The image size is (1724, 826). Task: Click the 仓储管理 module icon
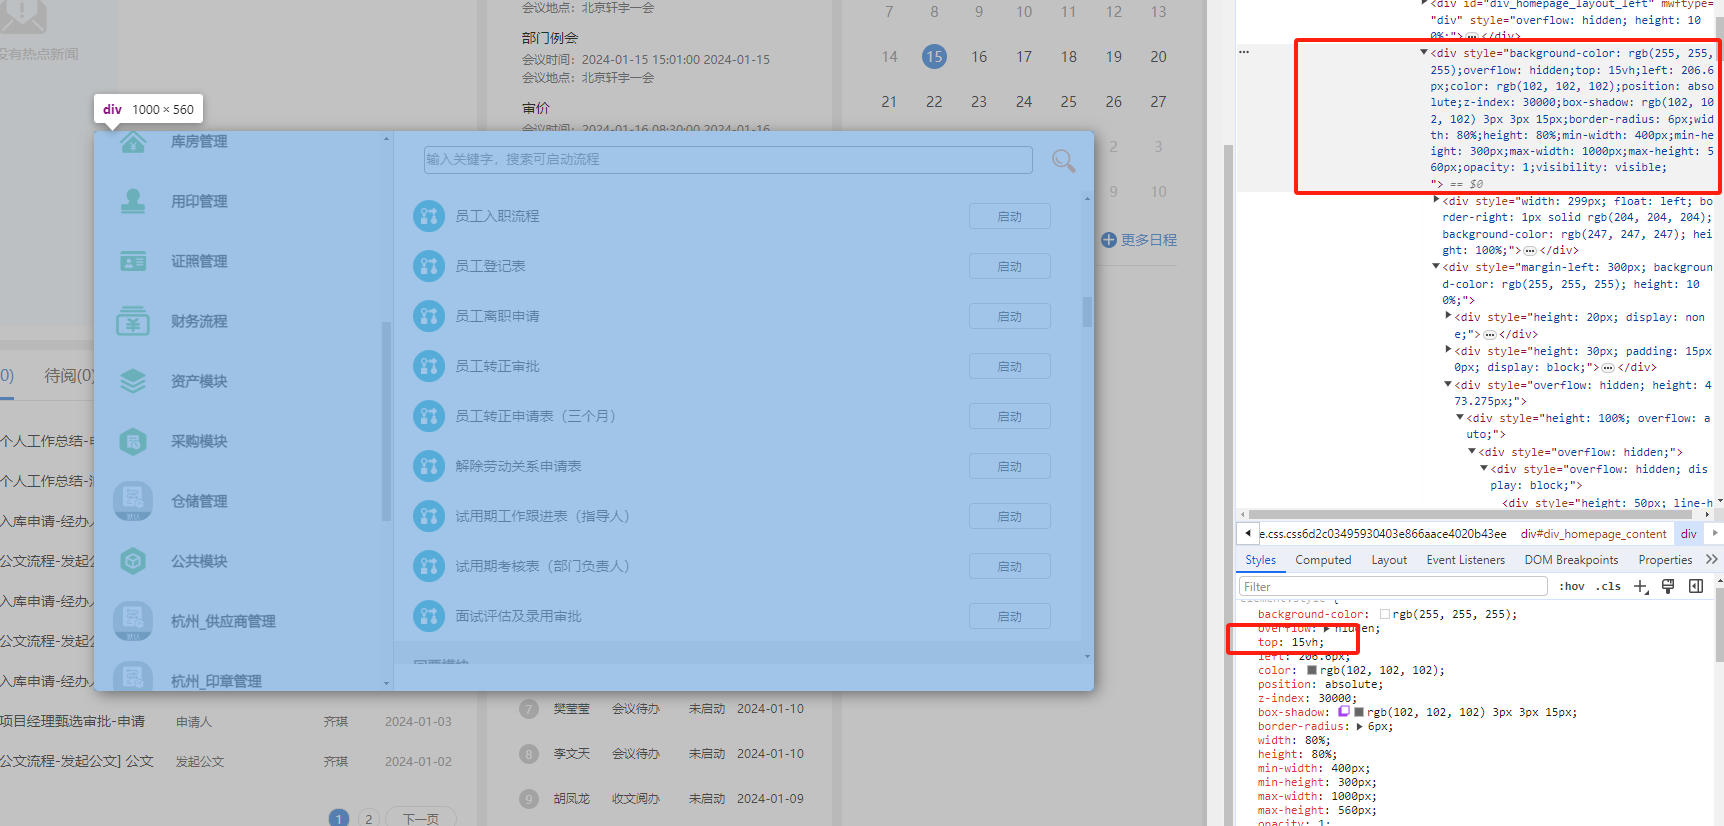tap(133, 501)
